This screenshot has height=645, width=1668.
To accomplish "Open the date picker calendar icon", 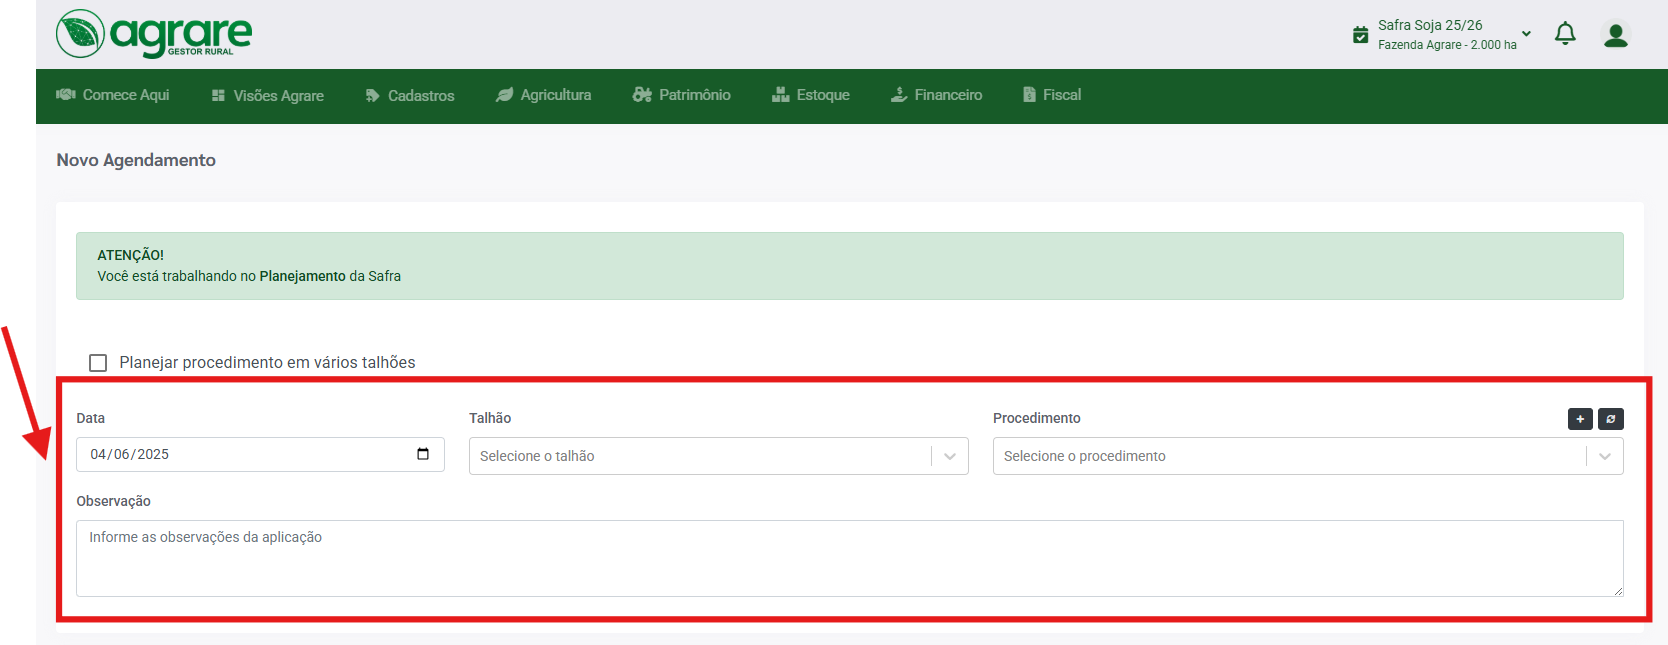I will (423, 454).
